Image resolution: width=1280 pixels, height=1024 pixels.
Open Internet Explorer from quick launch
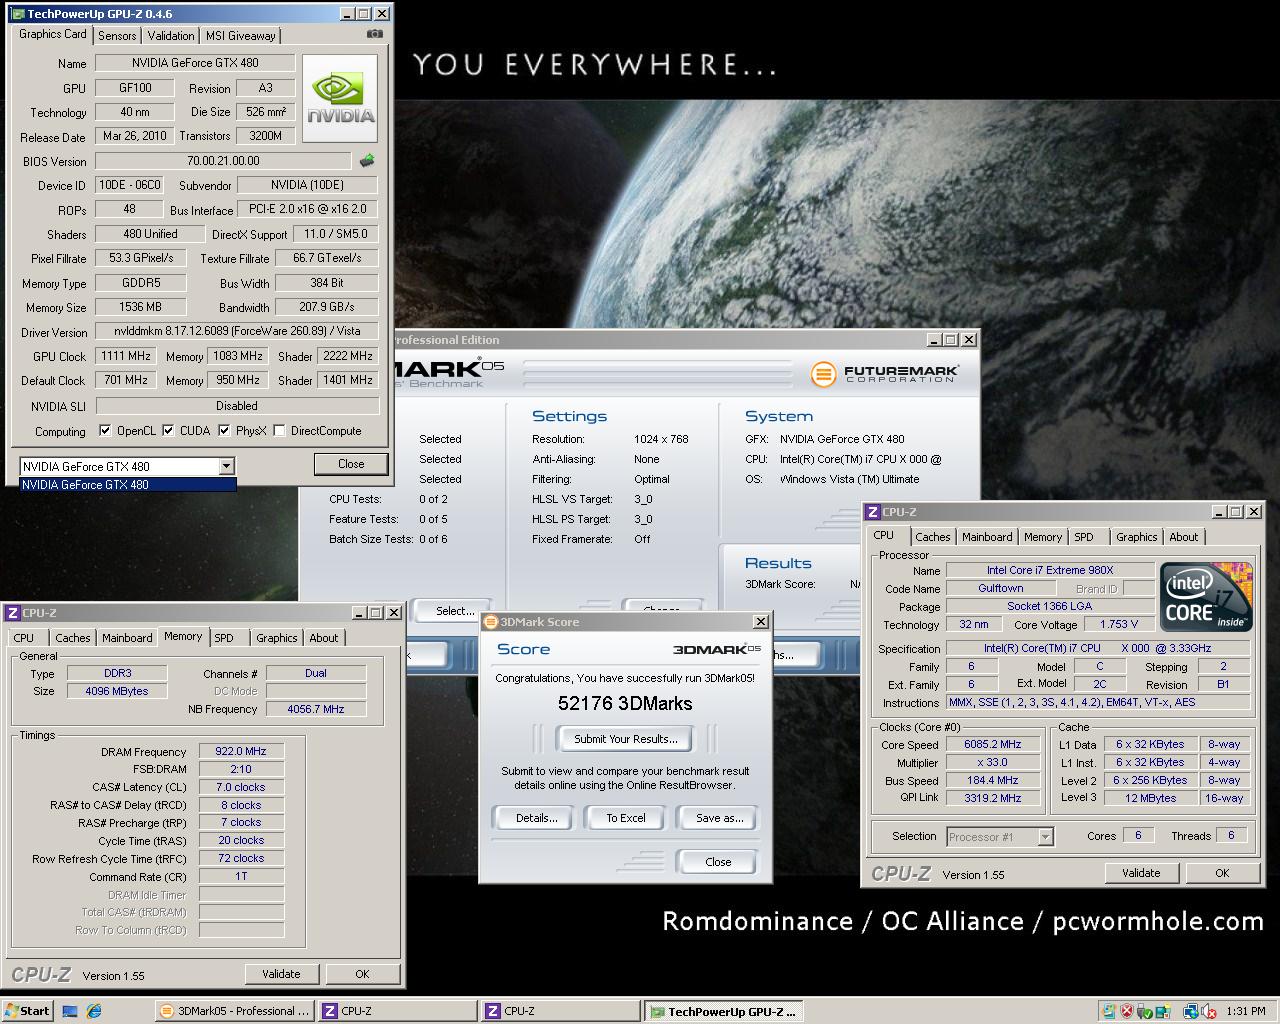point(93,1011)
